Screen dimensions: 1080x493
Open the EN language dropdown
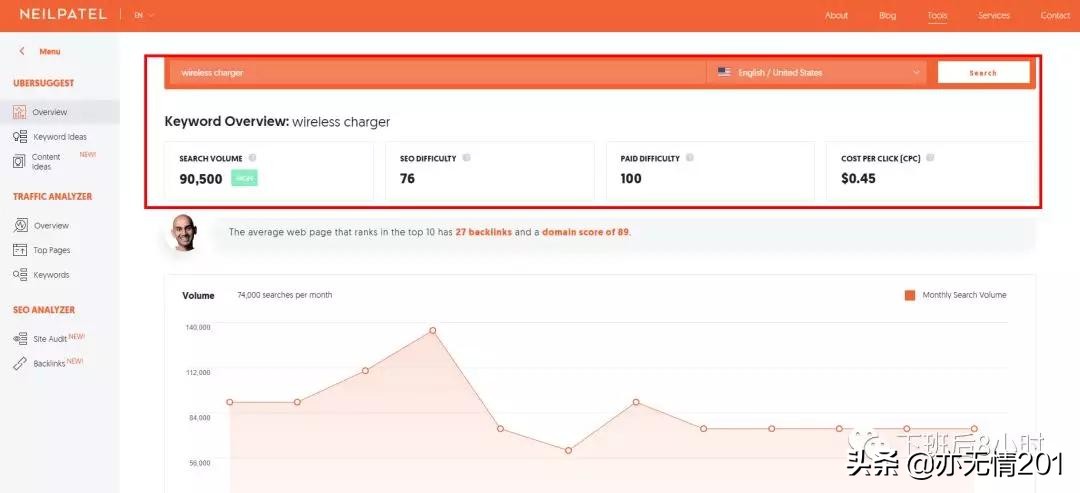coord(144,15)
